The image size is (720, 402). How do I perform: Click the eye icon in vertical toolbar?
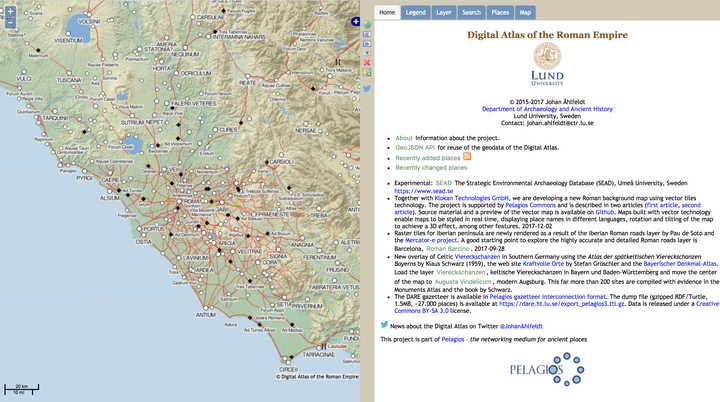(367, 53)
